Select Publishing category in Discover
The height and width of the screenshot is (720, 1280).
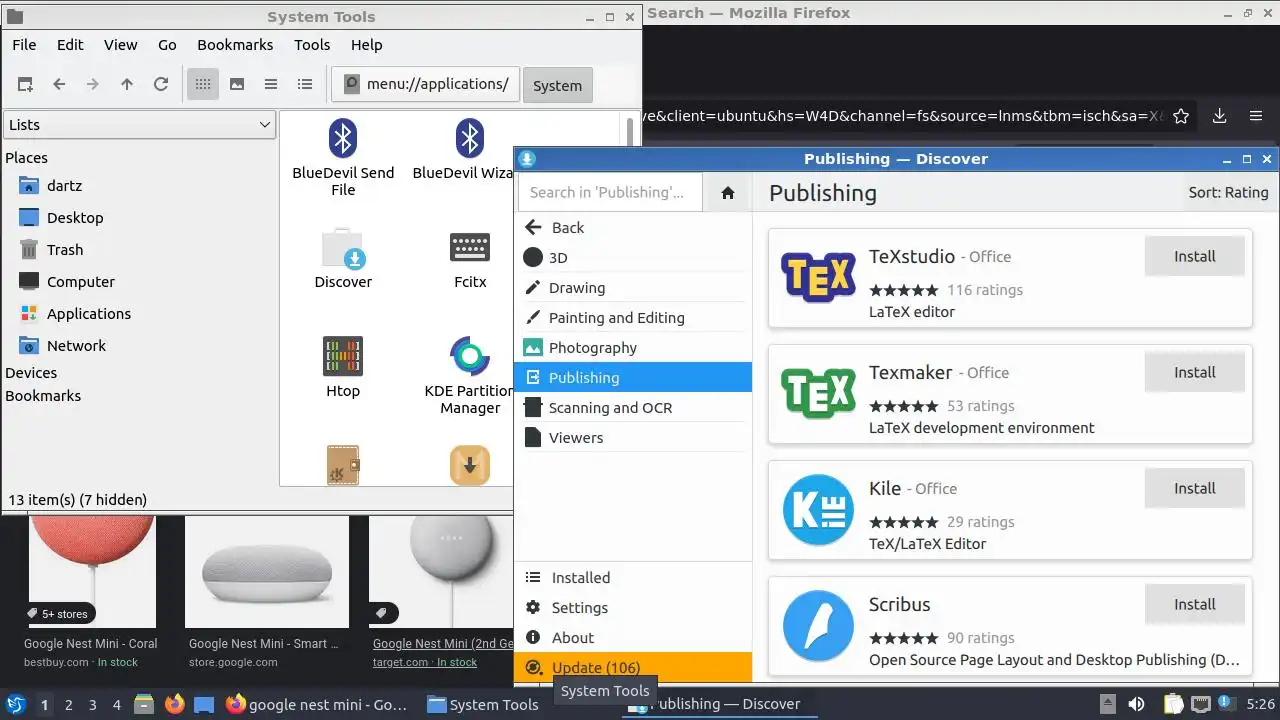click(x=633, y=378)
